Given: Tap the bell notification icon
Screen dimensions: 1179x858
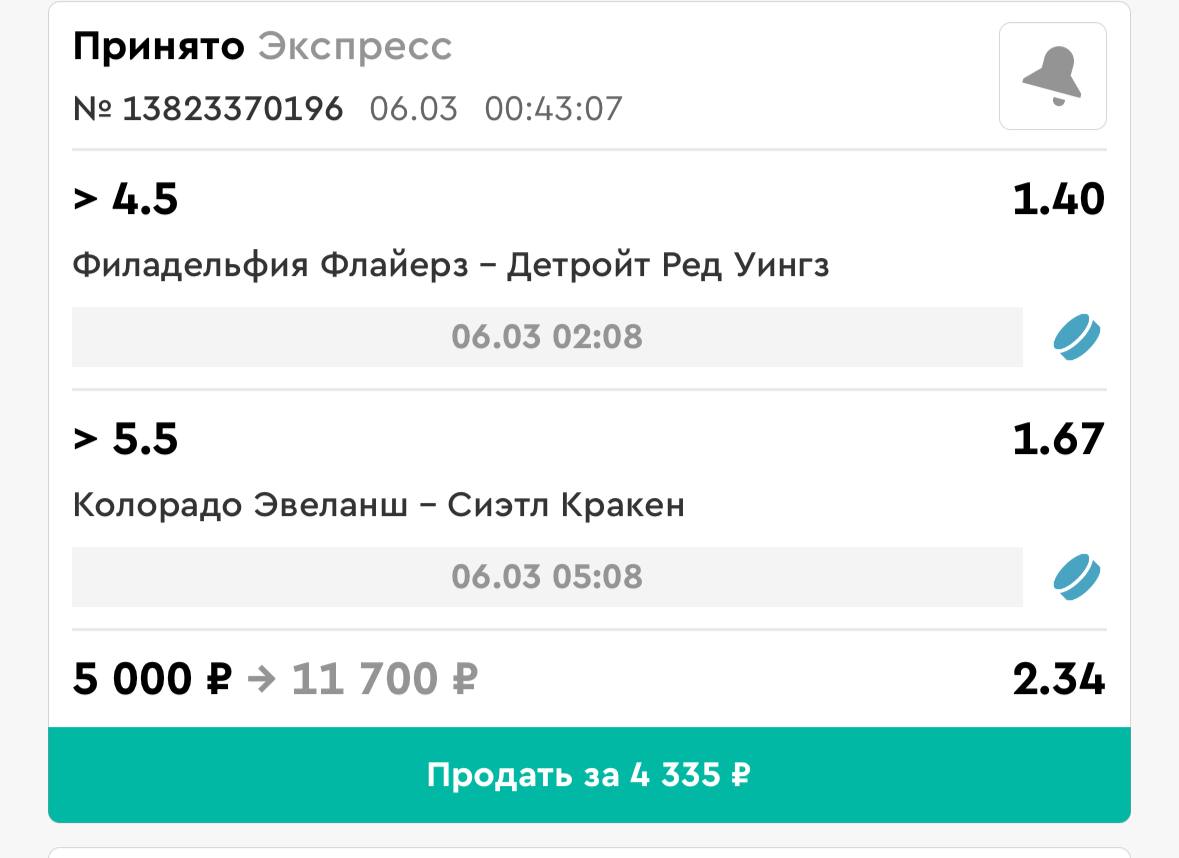Looking at the screenshot, I should pos(1052,76).
